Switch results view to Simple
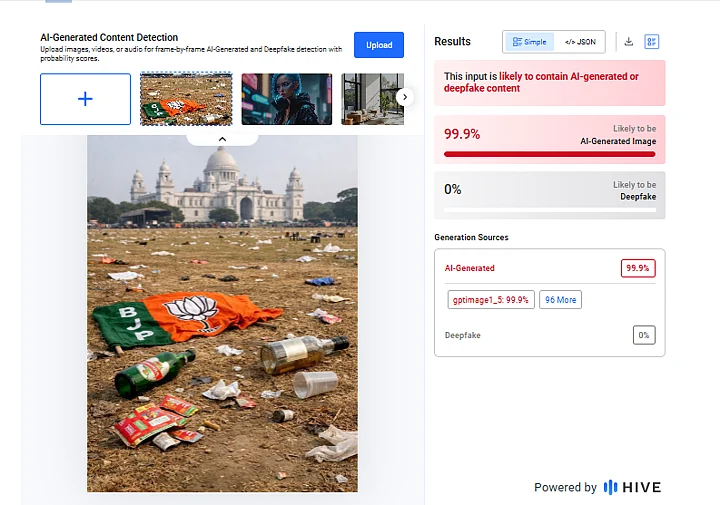720x505 pixels. (528, 42)
